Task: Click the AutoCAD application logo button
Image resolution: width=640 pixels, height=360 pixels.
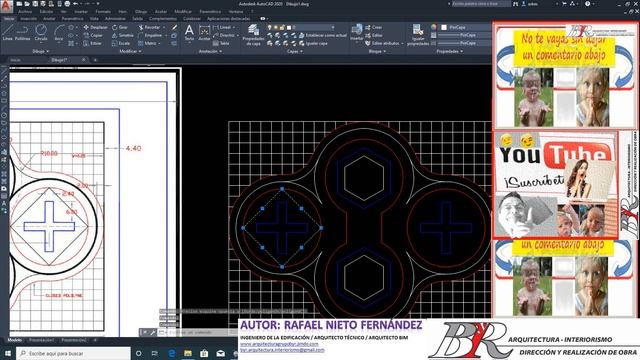Action: [6, 6]
